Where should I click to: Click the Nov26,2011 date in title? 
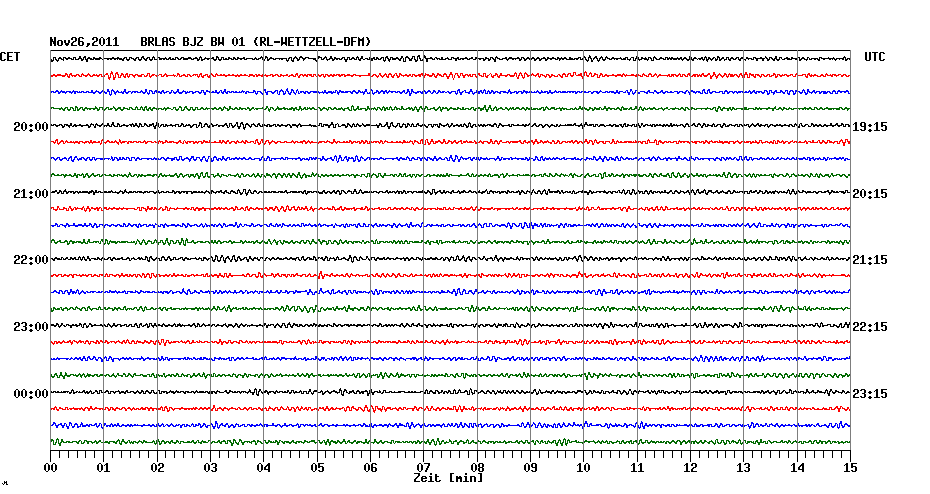(x=85, y=42)
